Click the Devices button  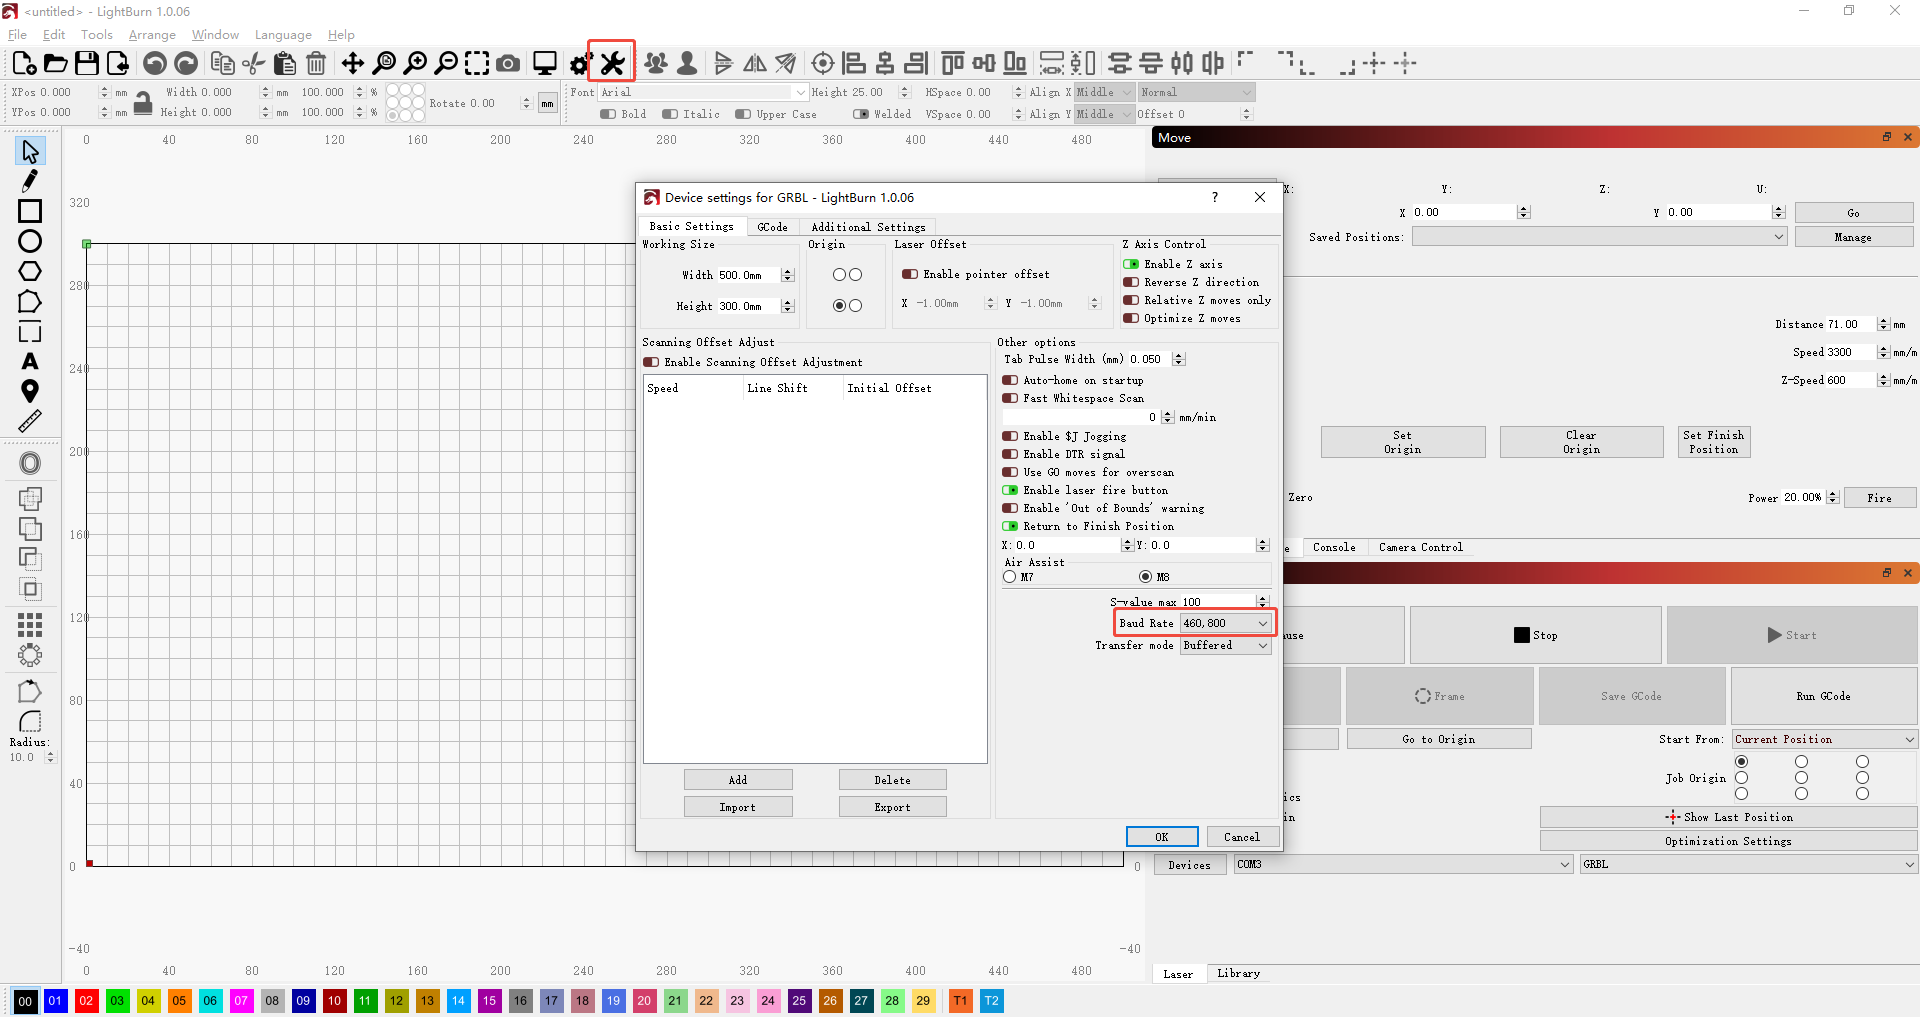point(1190,865)
